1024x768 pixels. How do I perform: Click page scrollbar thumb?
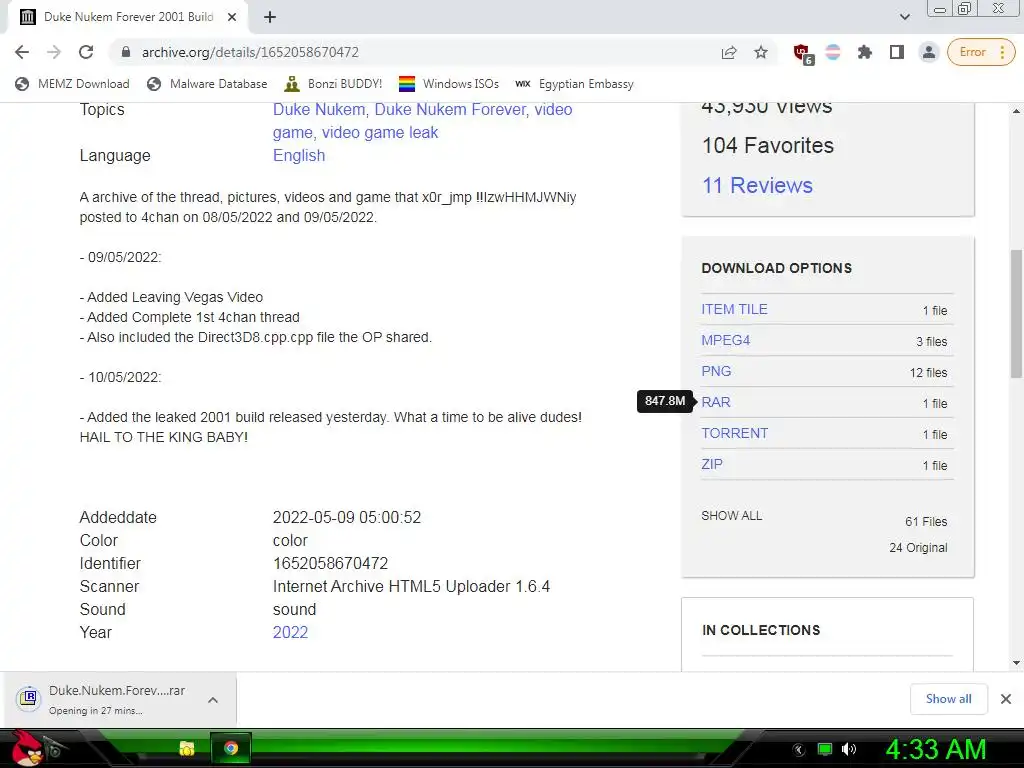coord(1016,313)
